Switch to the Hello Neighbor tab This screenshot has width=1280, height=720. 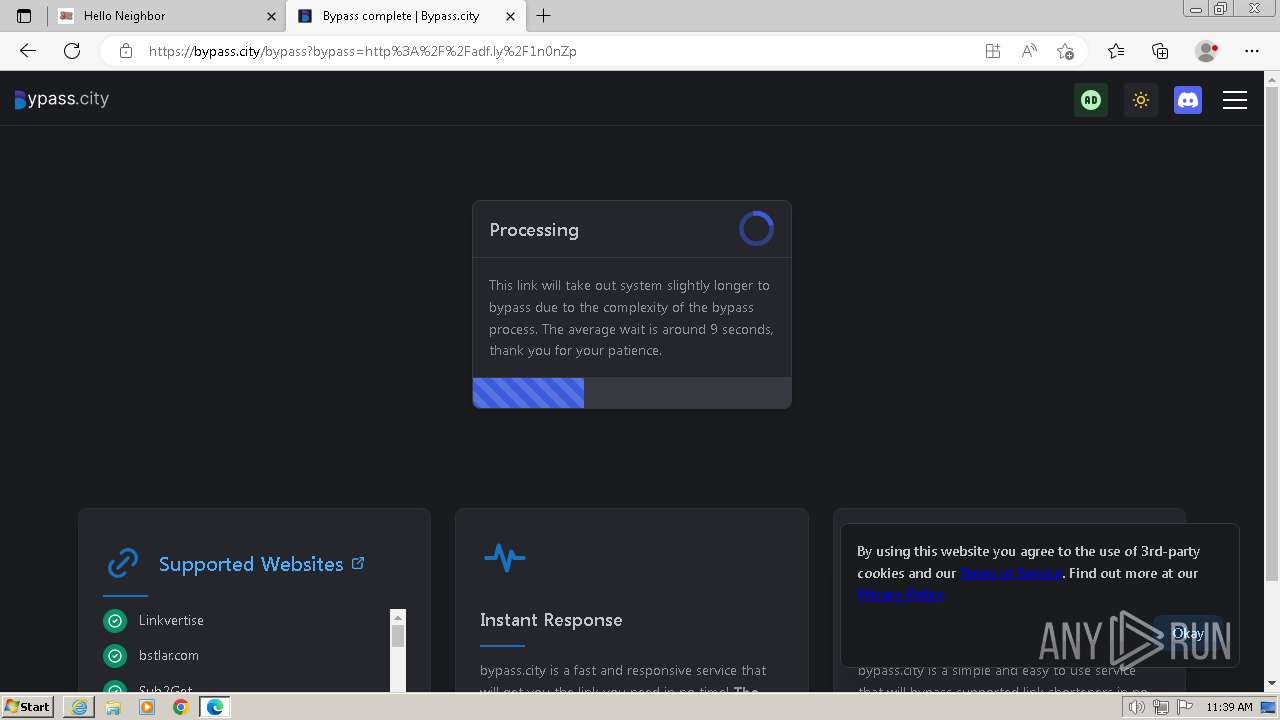tap(167, 16)
